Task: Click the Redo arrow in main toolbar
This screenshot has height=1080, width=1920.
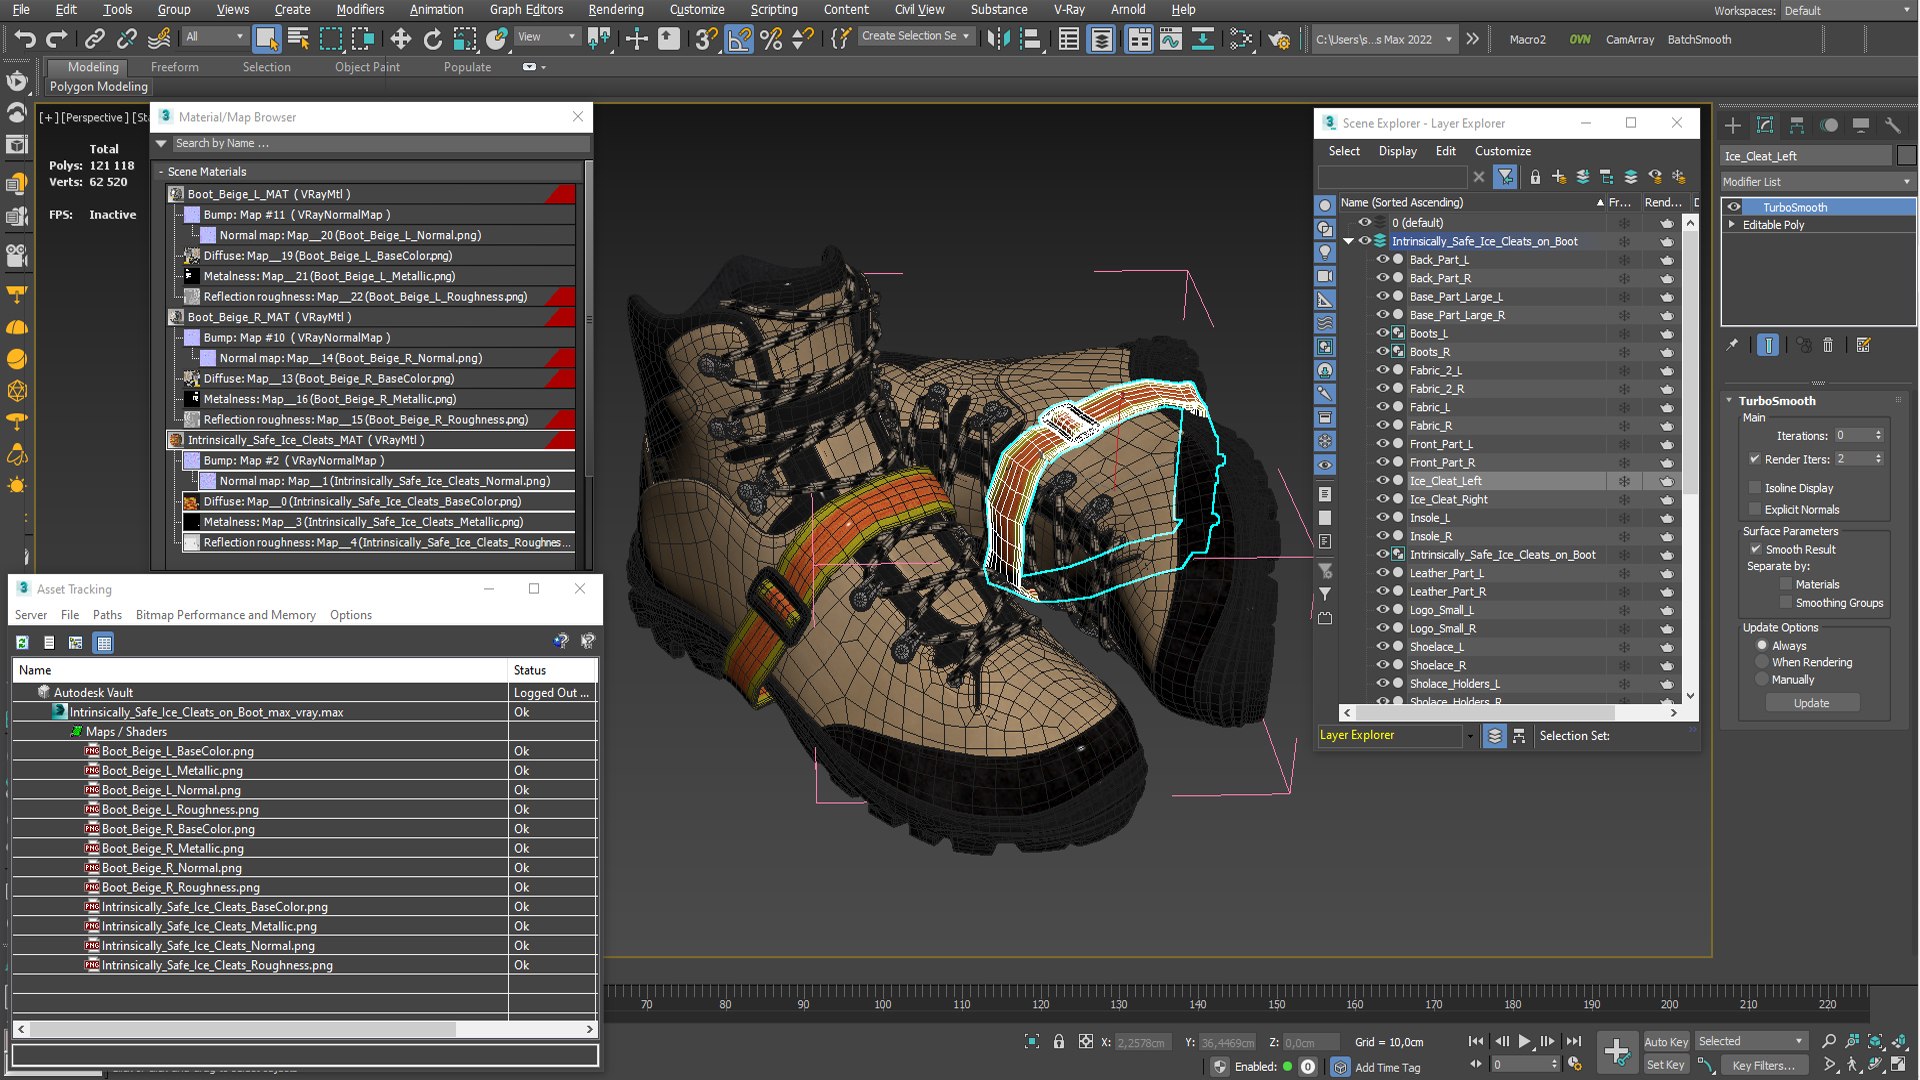Action: click(x=57, y=39)
